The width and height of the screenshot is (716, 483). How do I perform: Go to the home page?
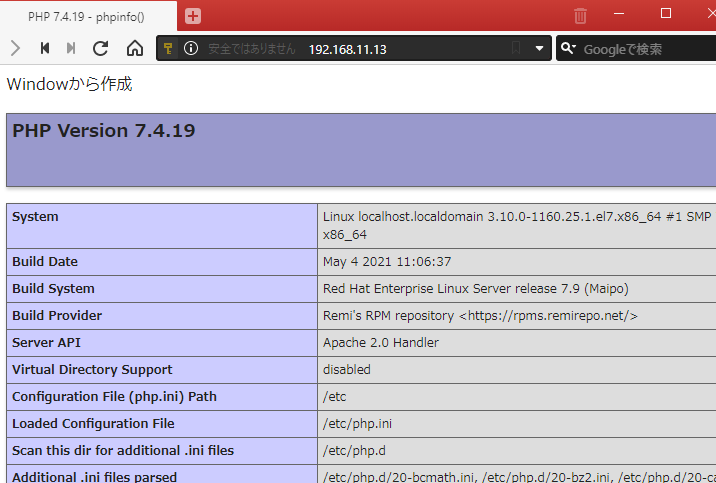click(x=134, y=48)
